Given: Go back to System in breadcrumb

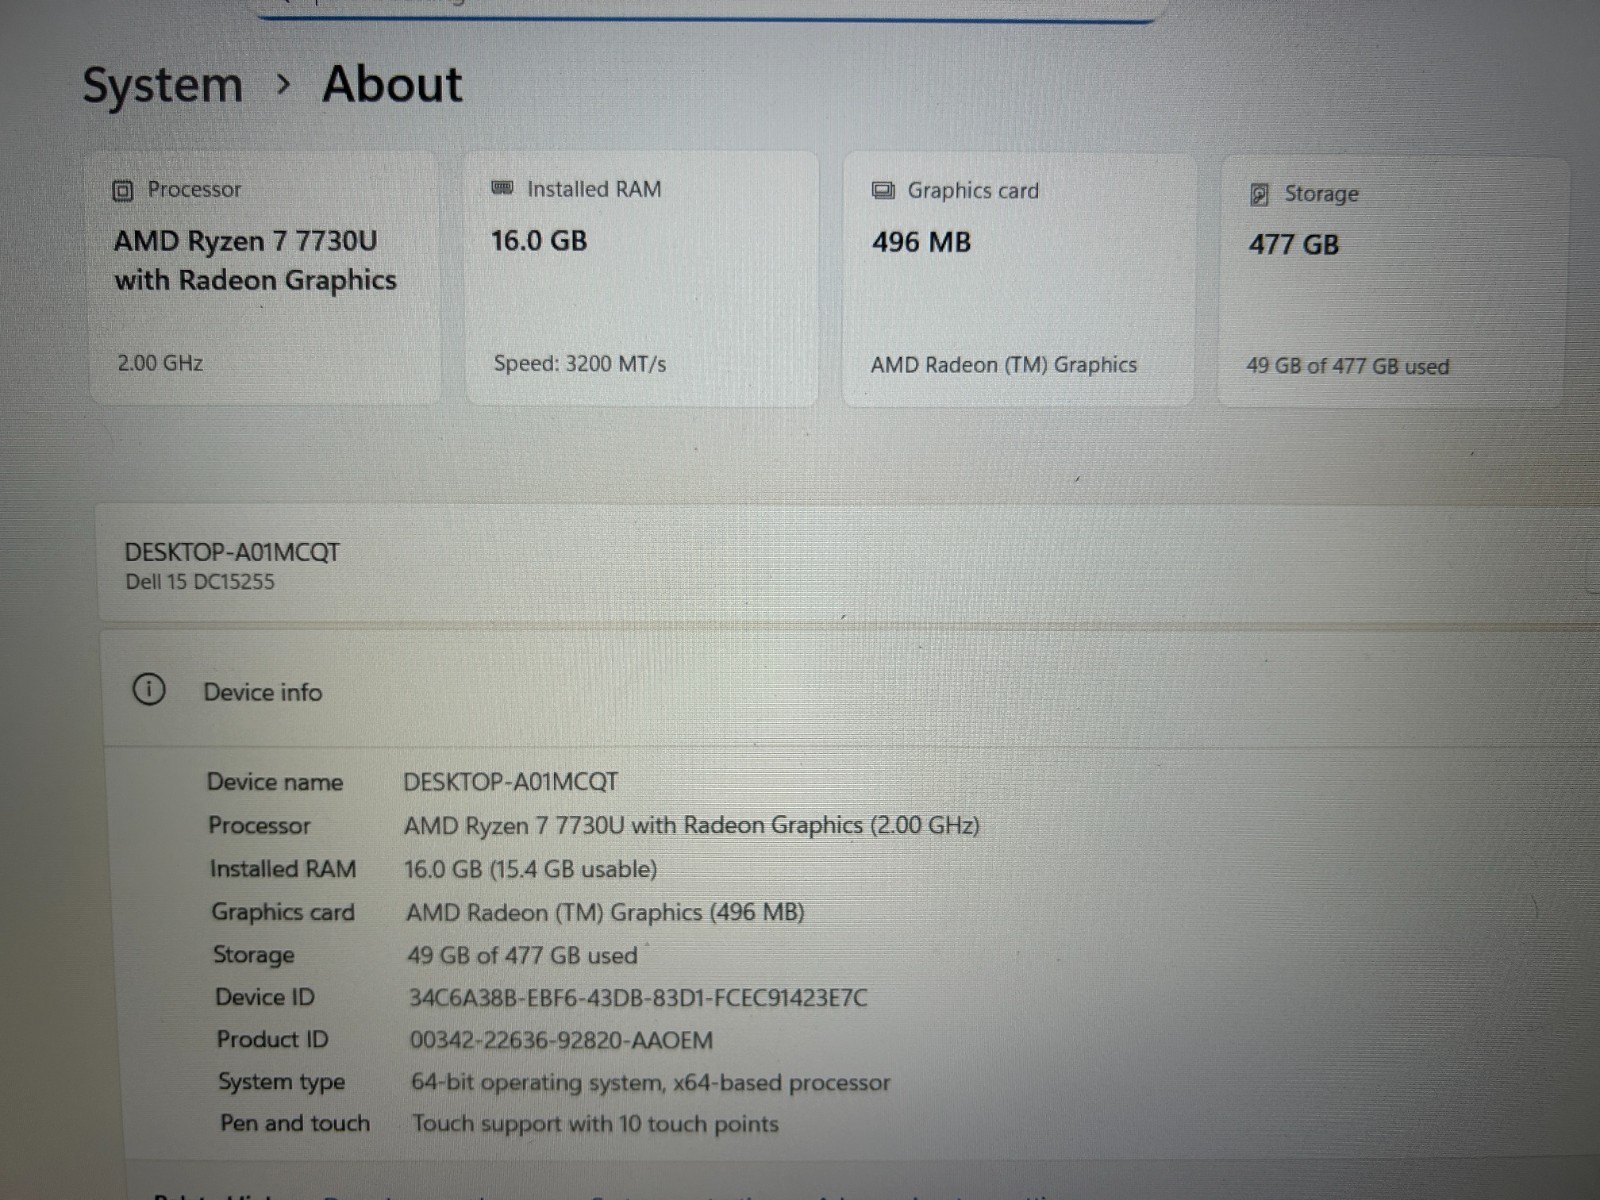Looking at the screenshot, I should [162, 85].
